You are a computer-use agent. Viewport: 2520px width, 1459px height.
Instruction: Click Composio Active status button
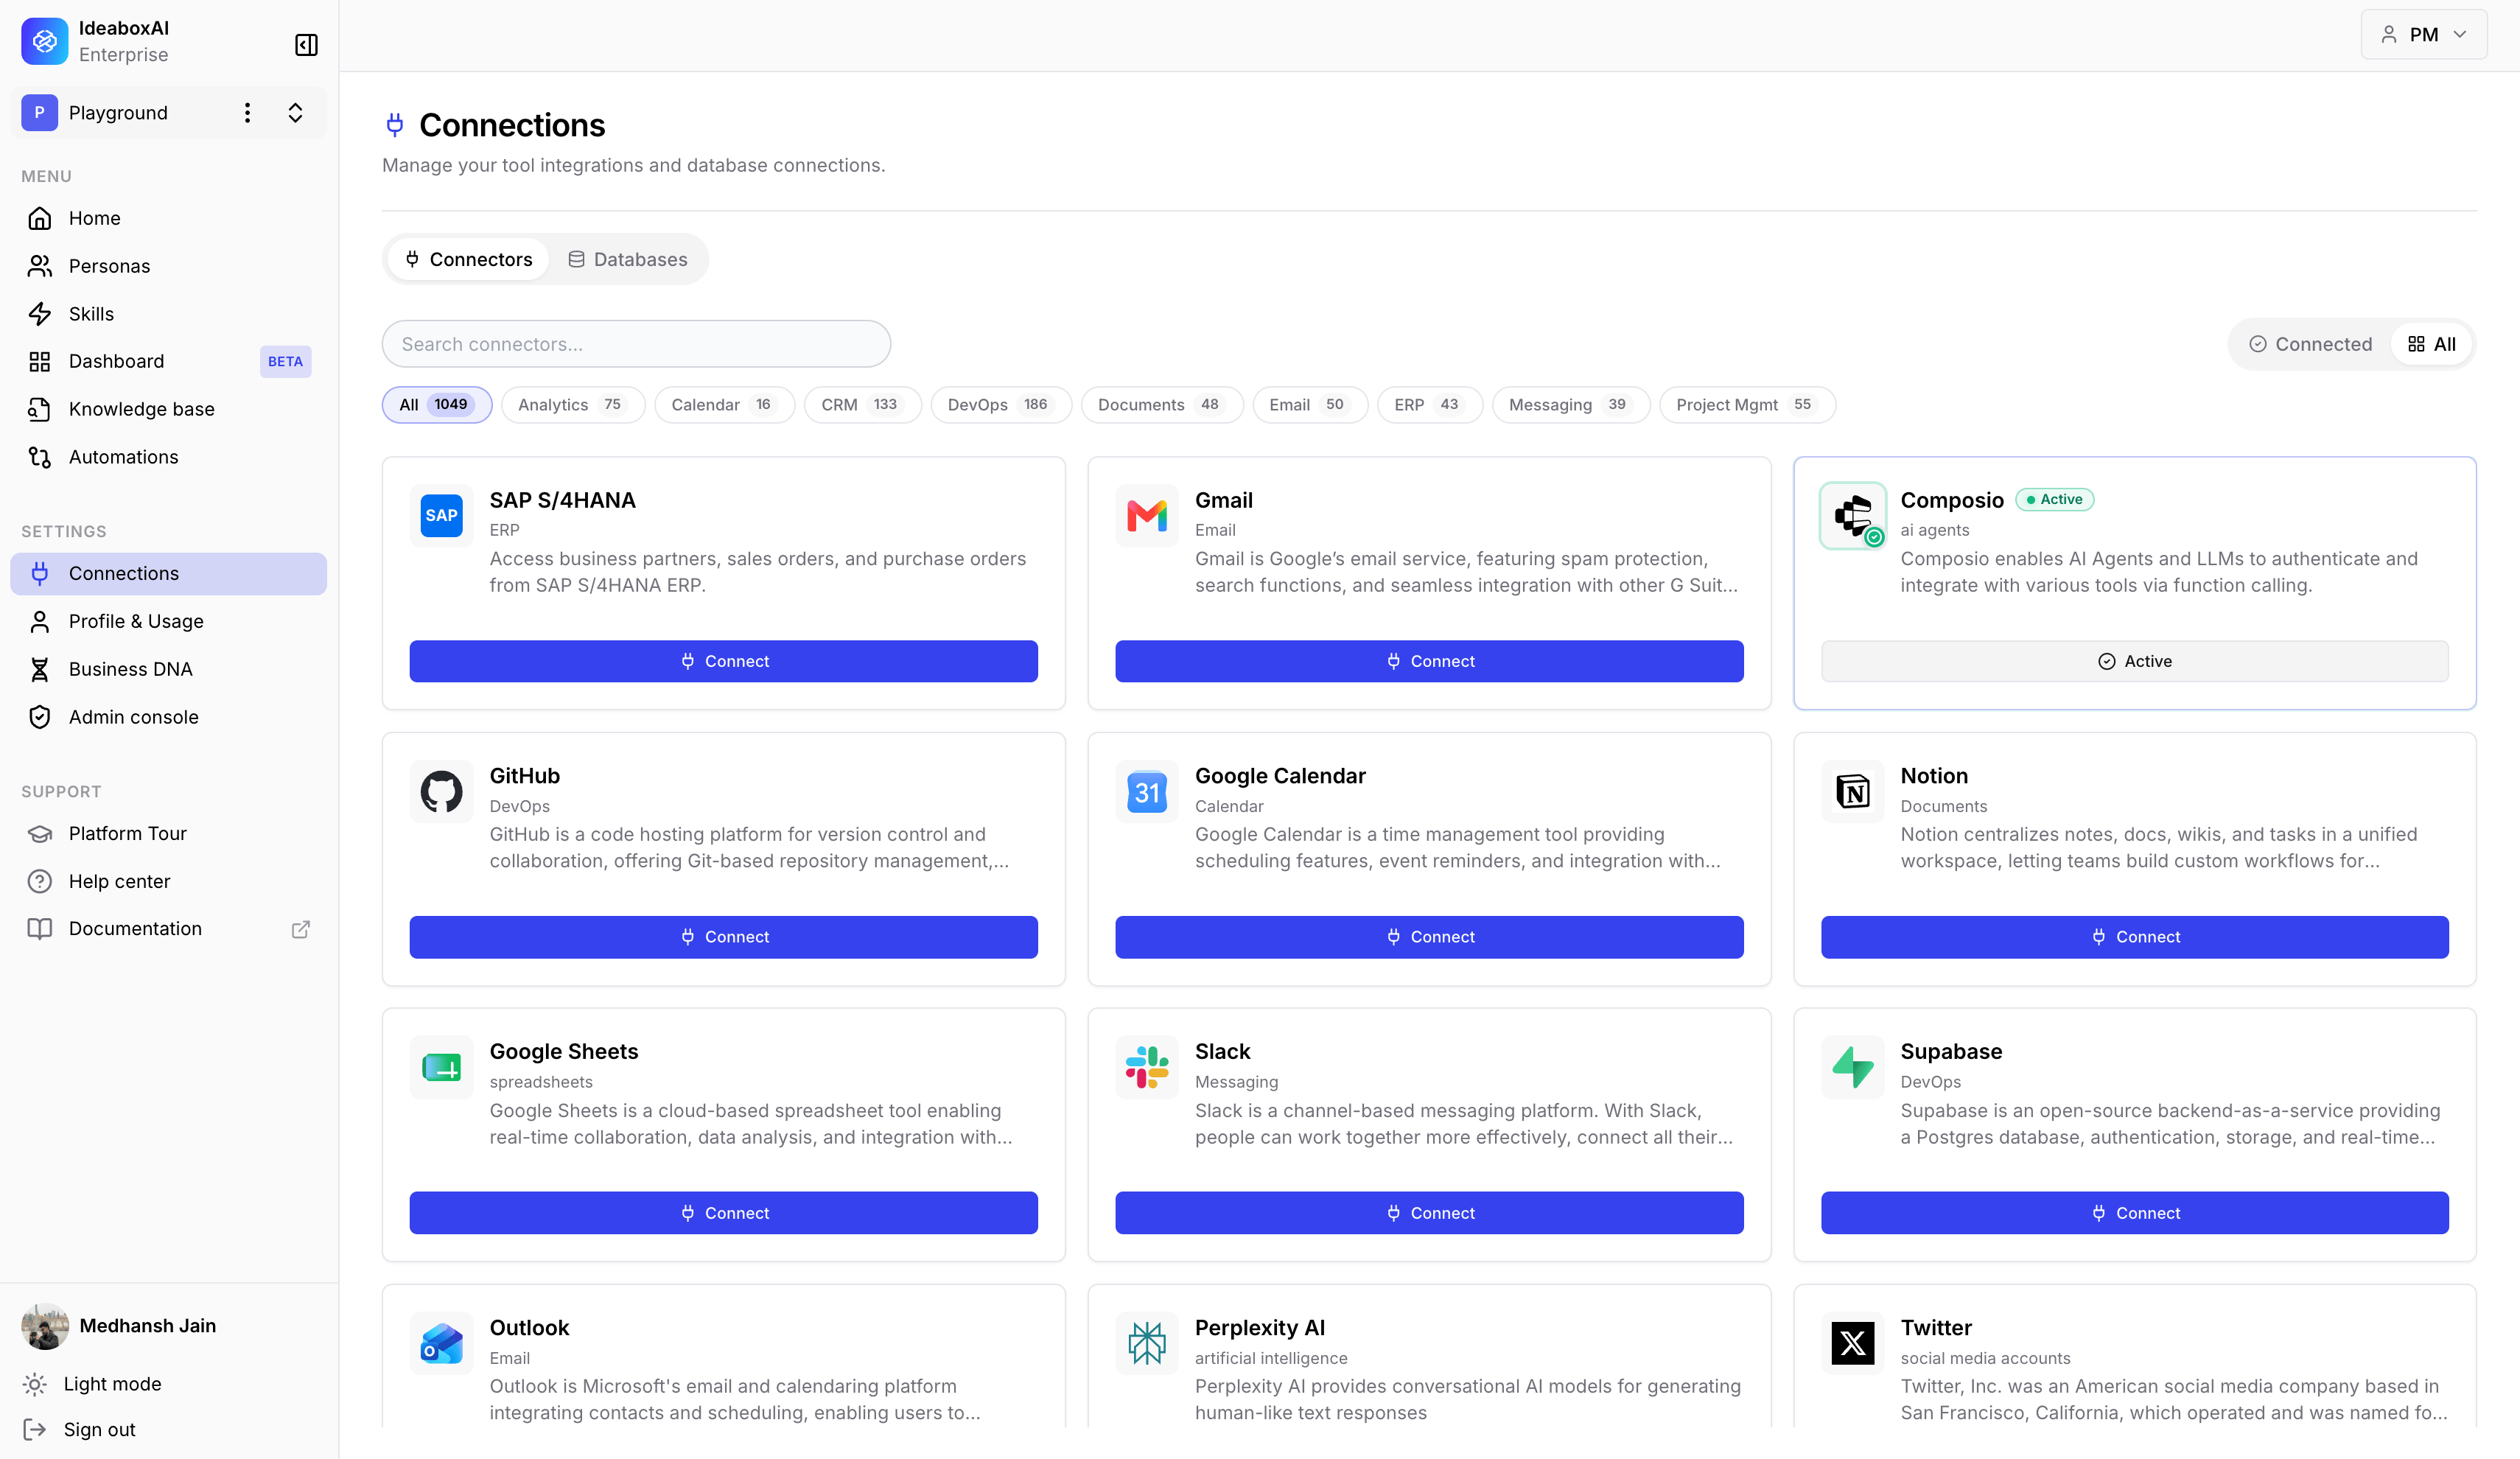(2134, 661)
